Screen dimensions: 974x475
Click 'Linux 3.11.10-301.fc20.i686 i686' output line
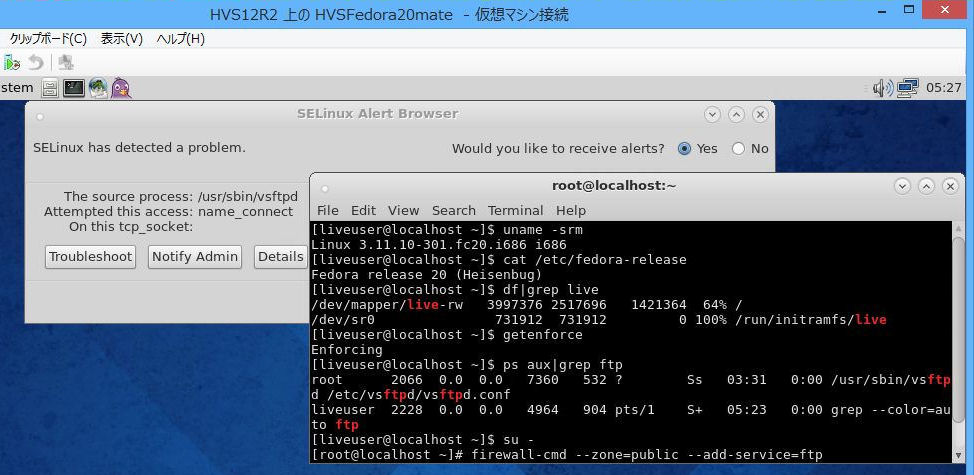439,245
